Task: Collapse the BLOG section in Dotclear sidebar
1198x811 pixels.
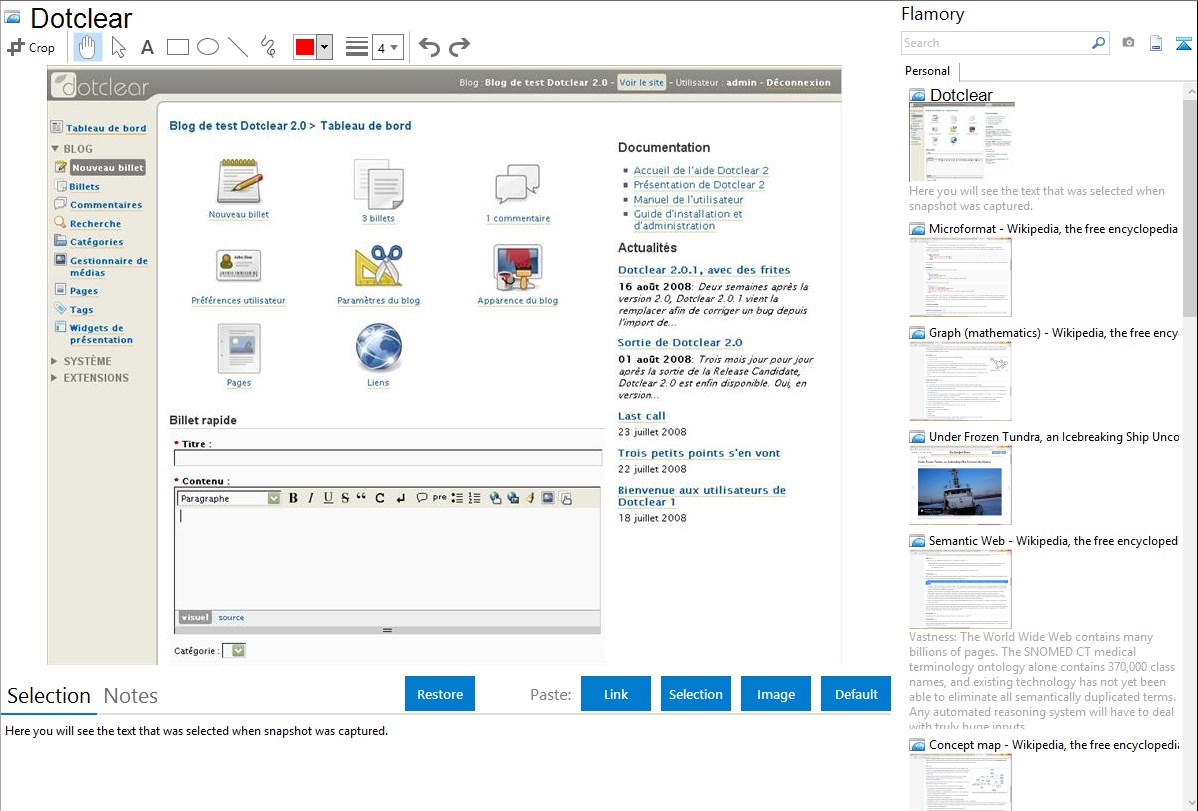Action: [55, 148]
